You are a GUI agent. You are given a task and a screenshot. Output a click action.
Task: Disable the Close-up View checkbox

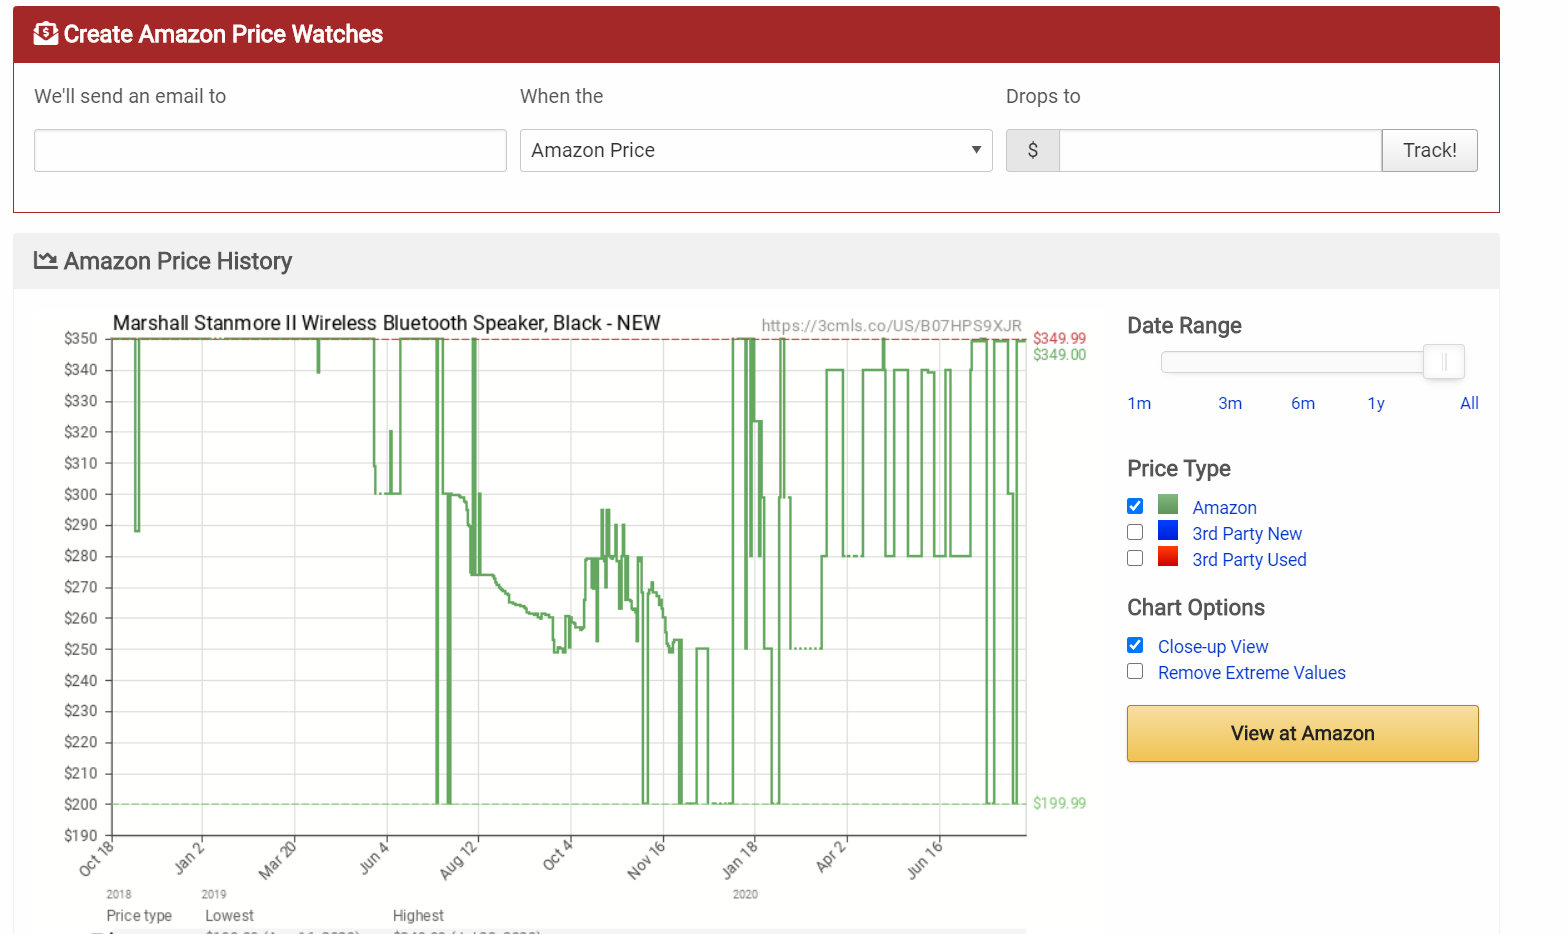(1135, 645)
